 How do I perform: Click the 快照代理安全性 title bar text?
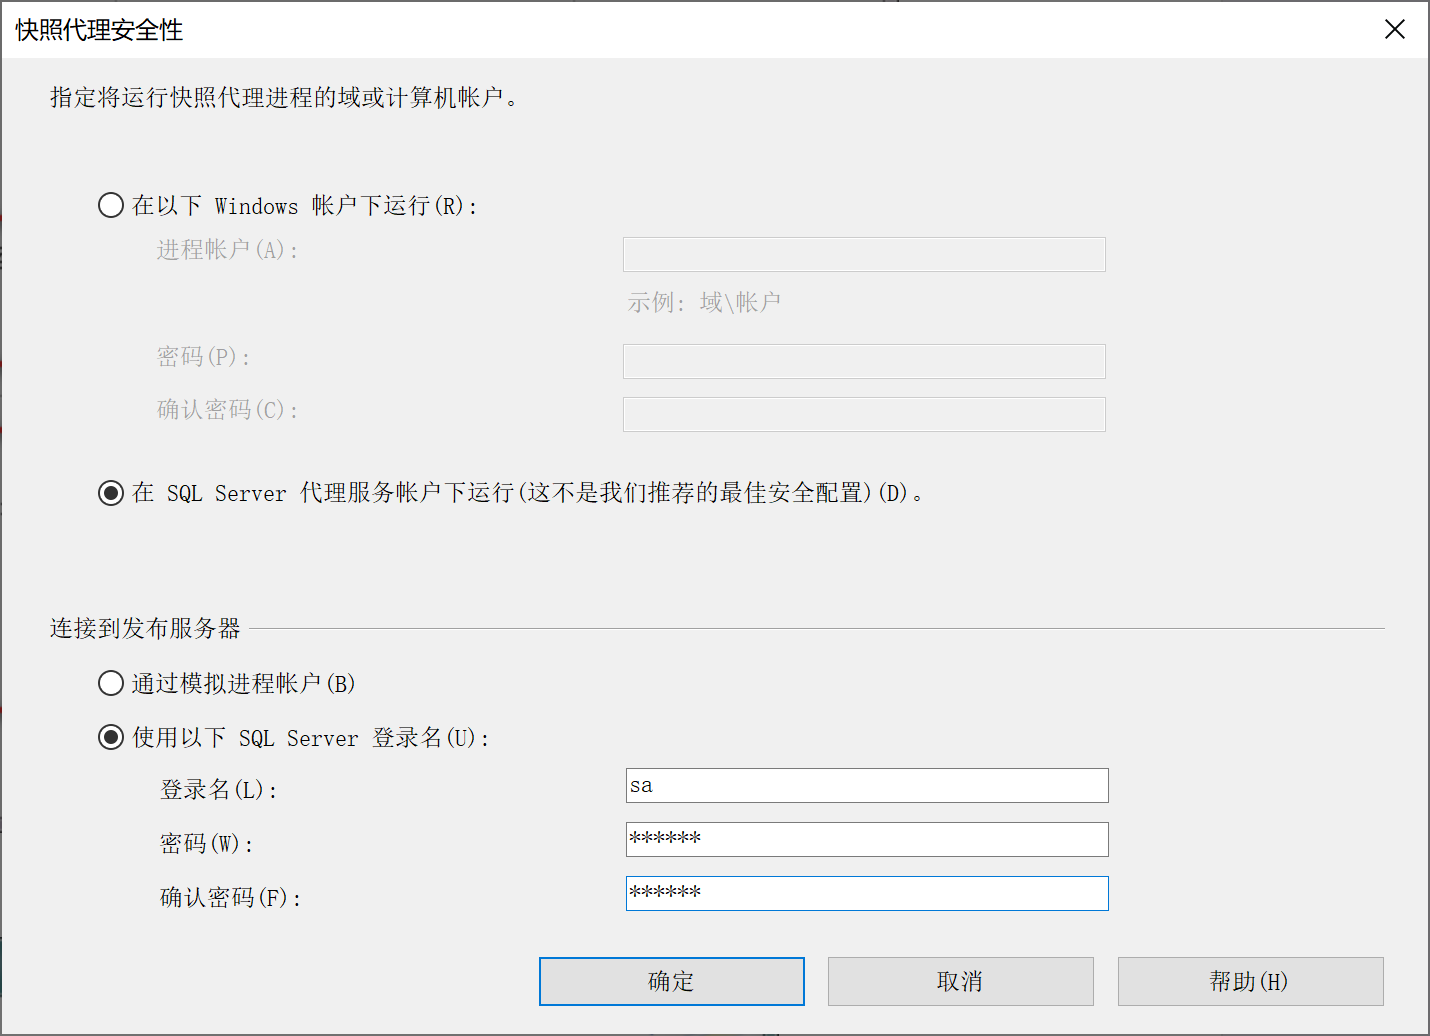coord(99,30)
